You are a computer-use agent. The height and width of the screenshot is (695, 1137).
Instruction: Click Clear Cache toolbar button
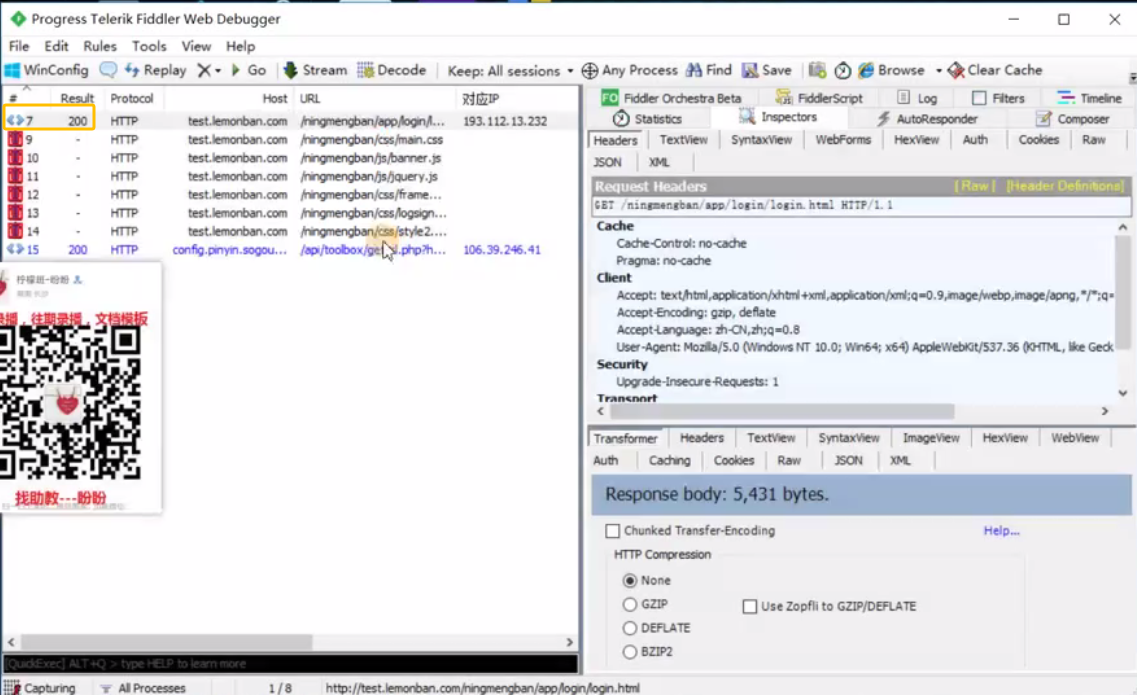tap(995, 70)
